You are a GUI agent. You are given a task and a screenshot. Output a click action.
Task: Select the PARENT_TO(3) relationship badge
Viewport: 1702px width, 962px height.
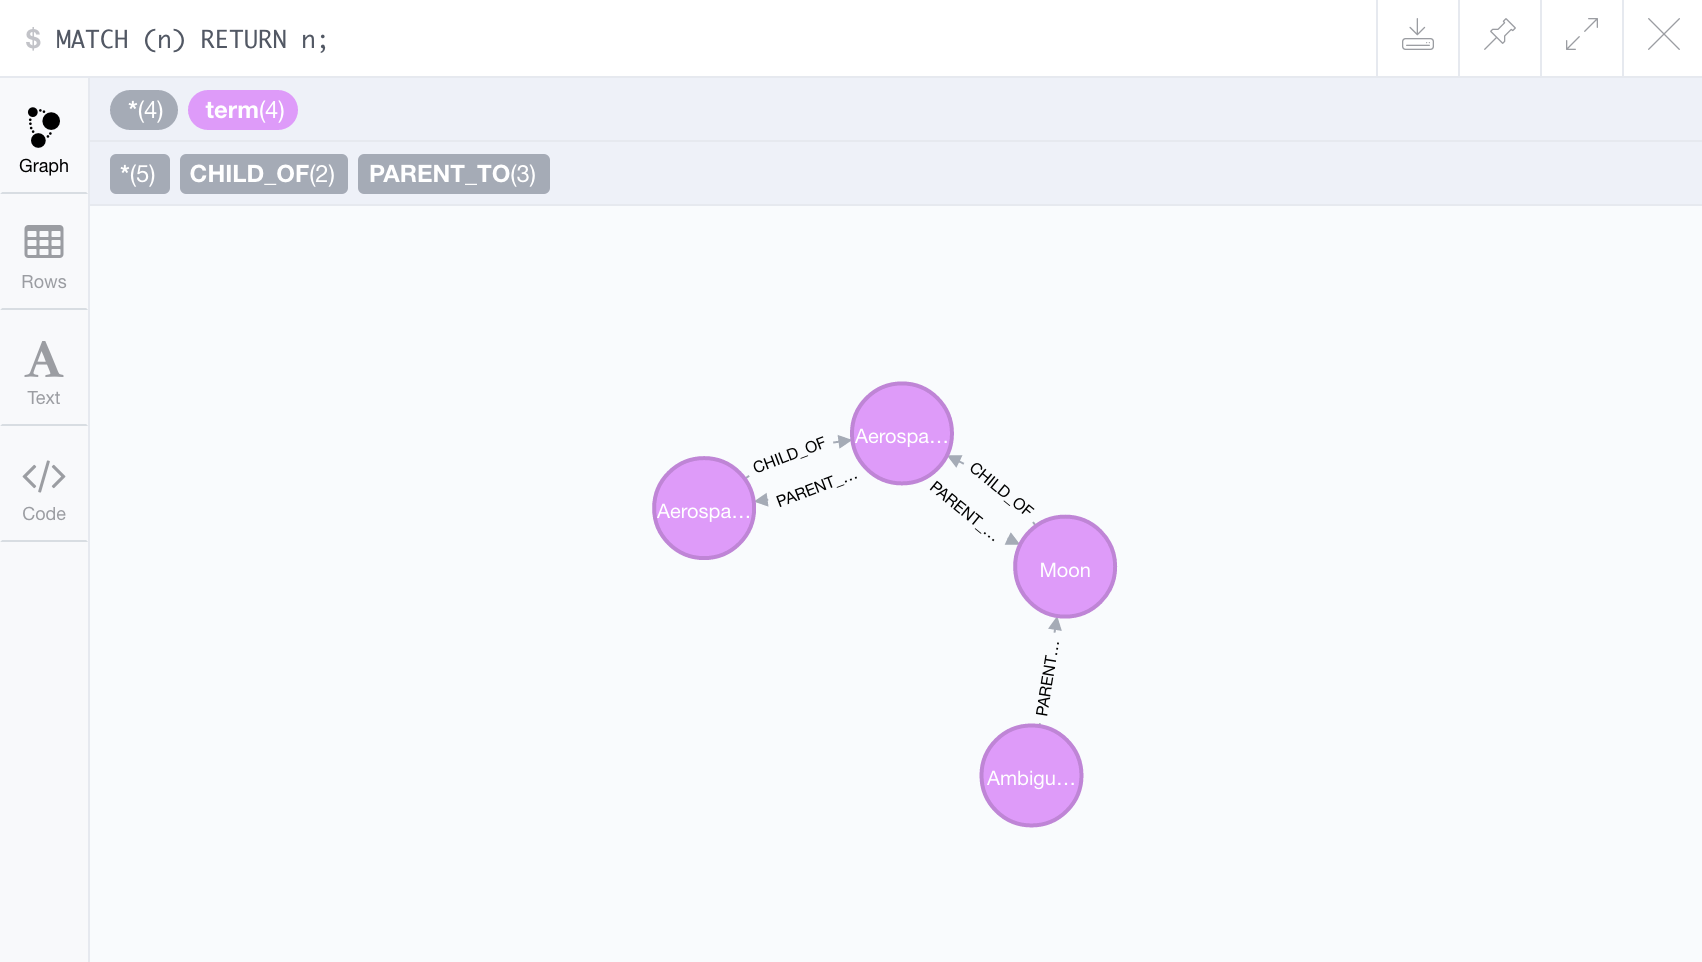coord(453,174)
